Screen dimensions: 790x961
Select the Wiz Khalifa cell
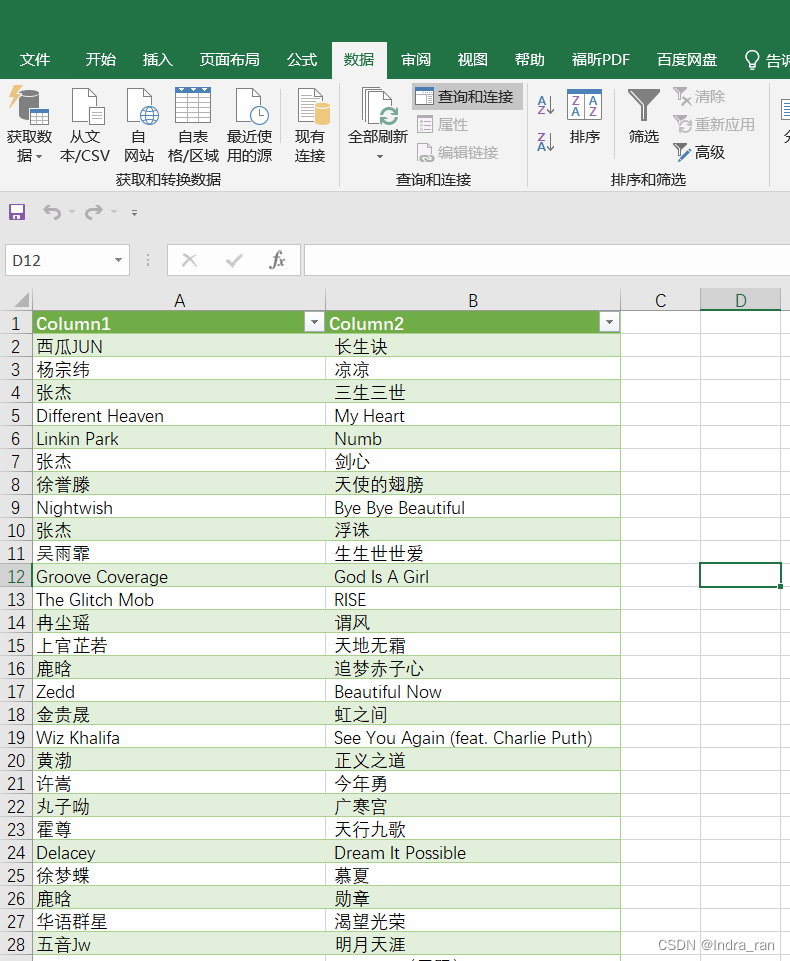pos(179,737)
